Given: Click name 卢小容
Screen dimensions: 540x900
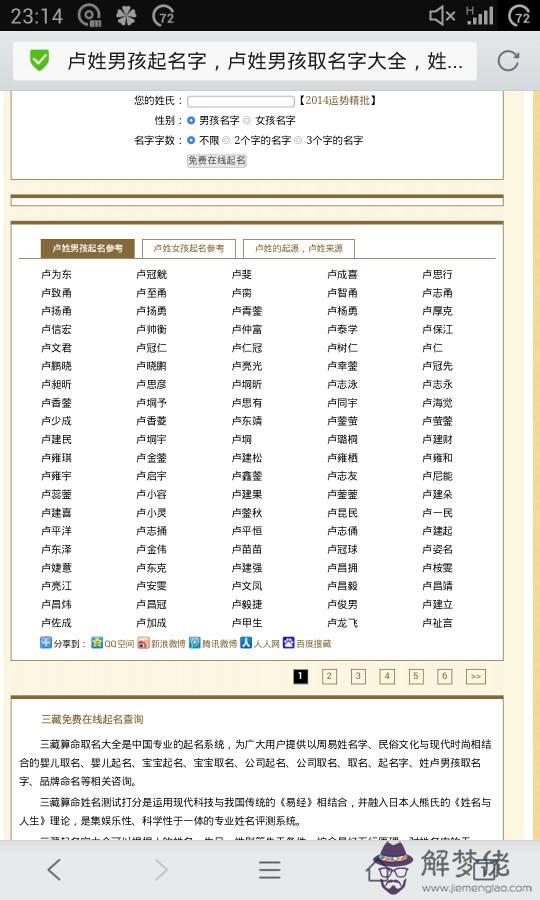Looking at the screenshot, I should coord(151,494).
